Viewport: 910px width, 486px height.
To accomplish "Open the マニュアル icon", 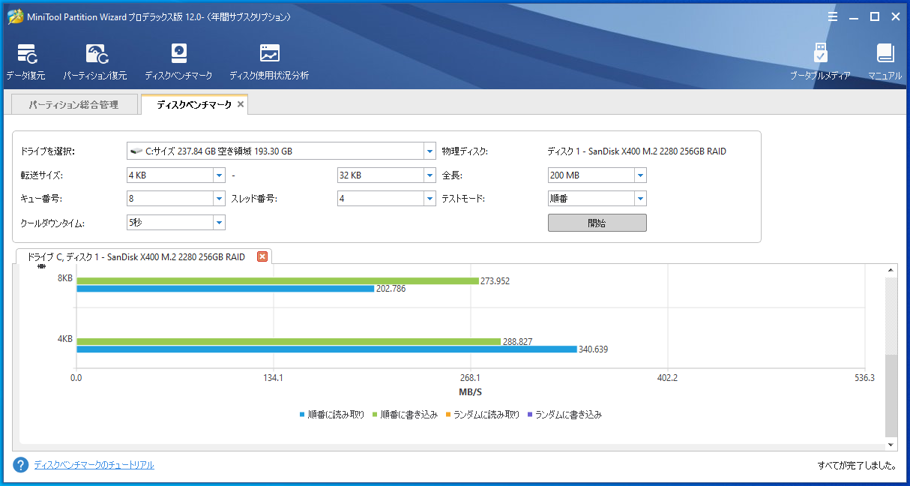I will pos(885,62).
